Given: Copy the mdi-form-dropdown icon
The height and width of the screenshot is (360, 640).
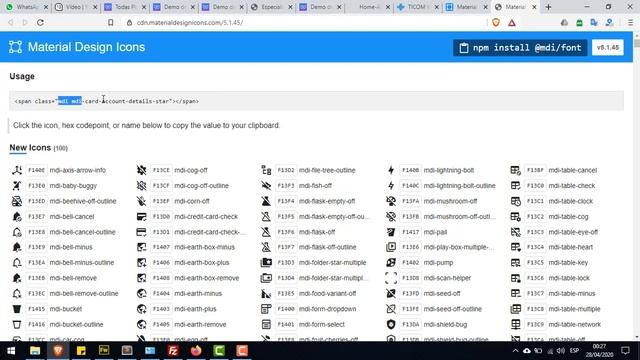Looking at the screenshot, I should 266,309.
